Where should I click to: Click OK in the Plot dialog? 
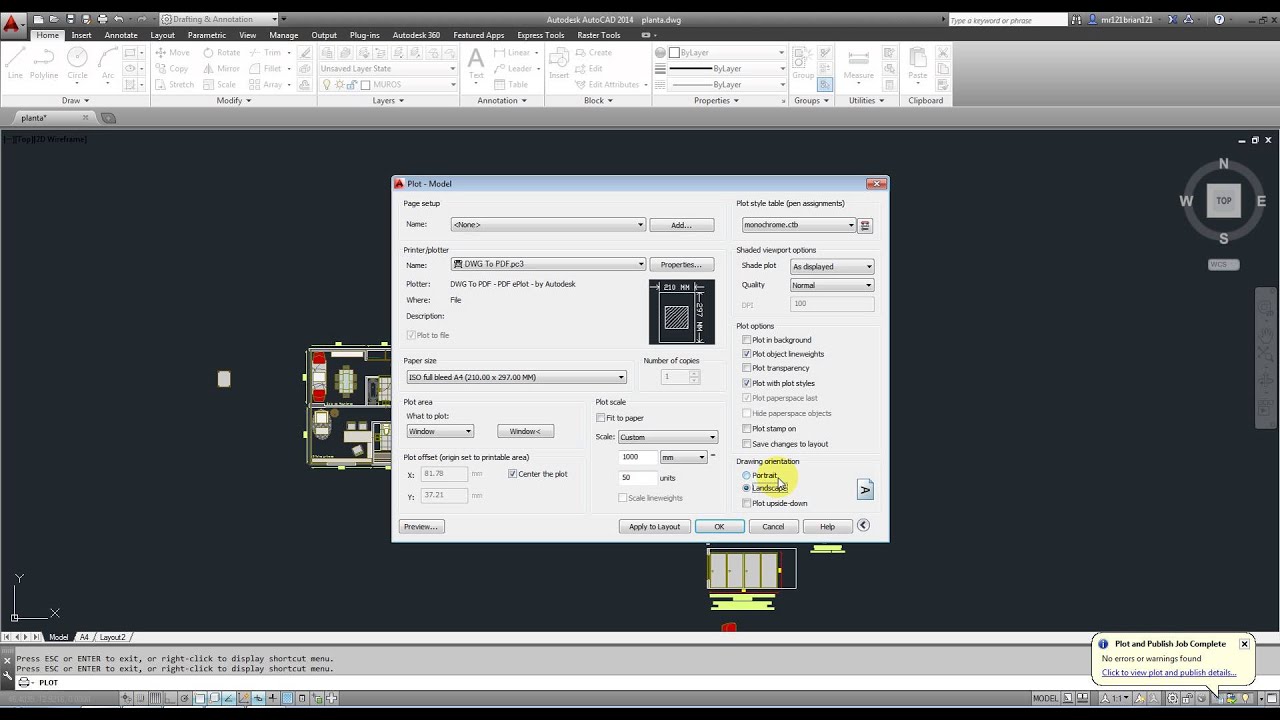pyautogui.click(x=719, y=526)
